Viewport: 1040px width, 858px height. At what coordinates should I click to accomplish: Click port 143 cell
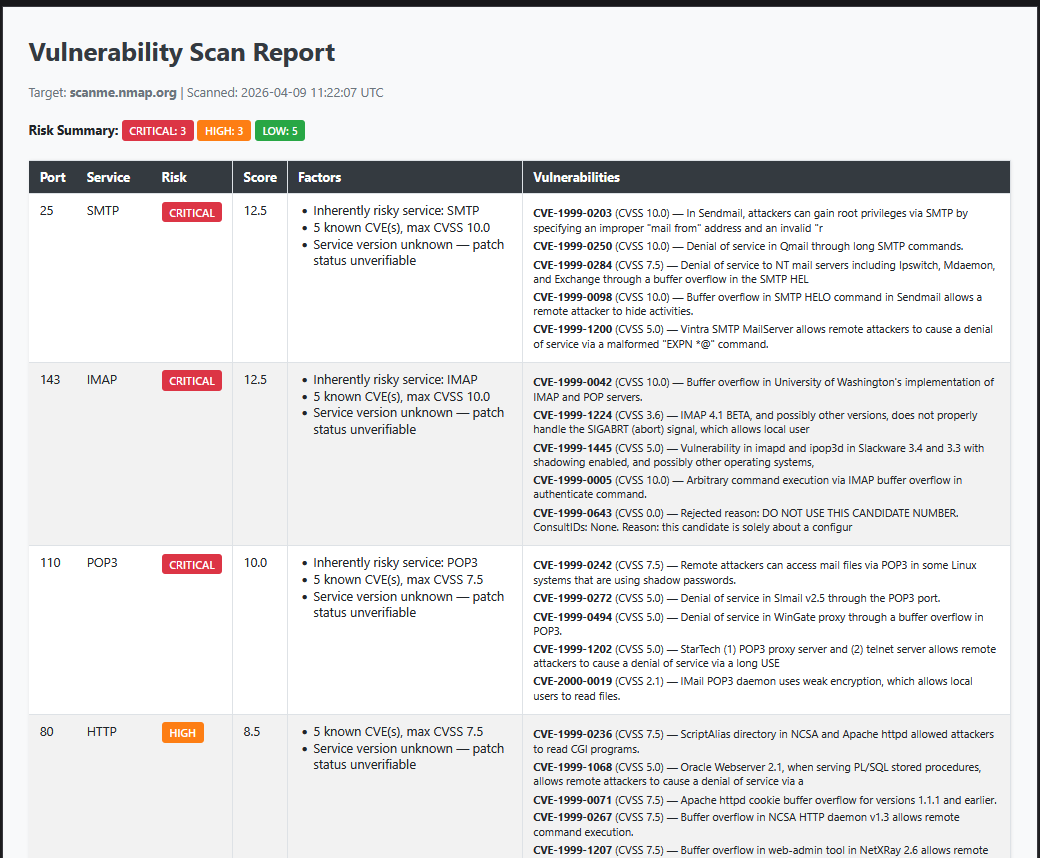[50, 380]
